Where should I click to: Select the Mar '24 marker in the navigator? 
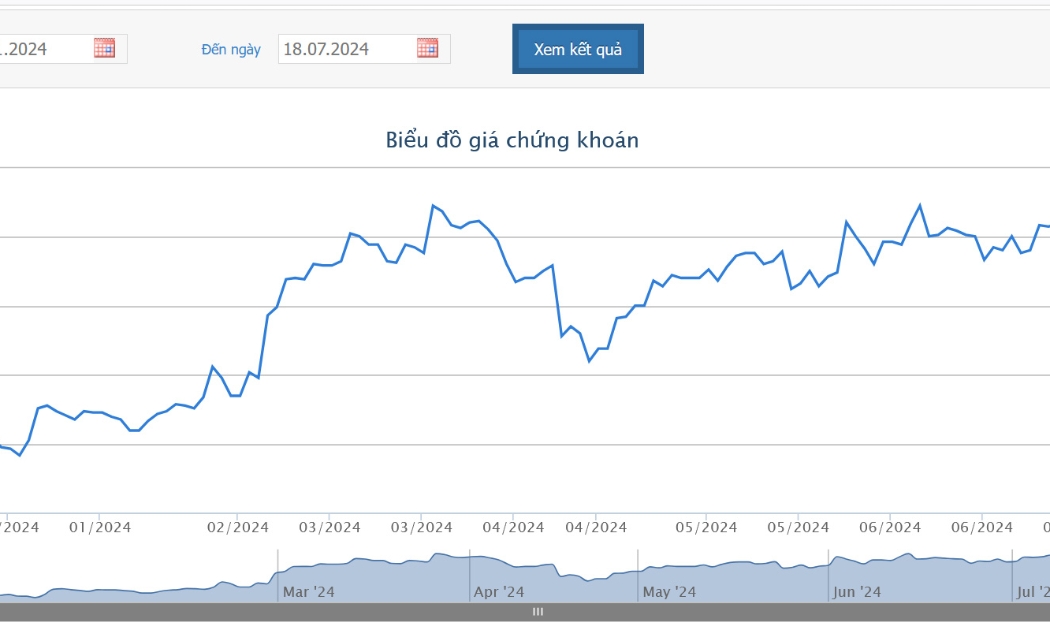pos(309,592)
